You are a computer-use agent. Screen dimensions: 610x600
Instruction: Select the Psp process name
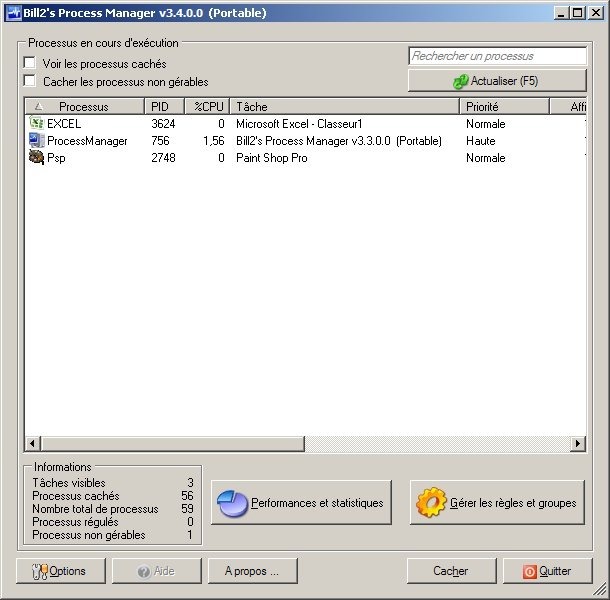point(56,158)
